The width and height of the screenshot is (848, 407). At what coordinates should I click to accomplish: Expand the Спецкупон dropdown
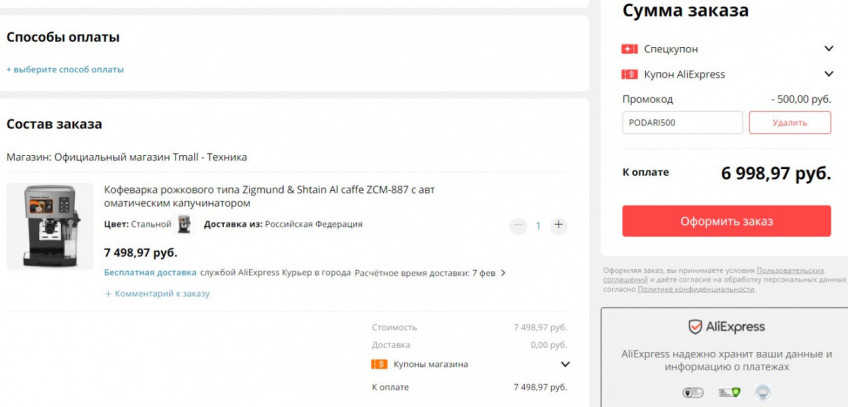(828, 49)
